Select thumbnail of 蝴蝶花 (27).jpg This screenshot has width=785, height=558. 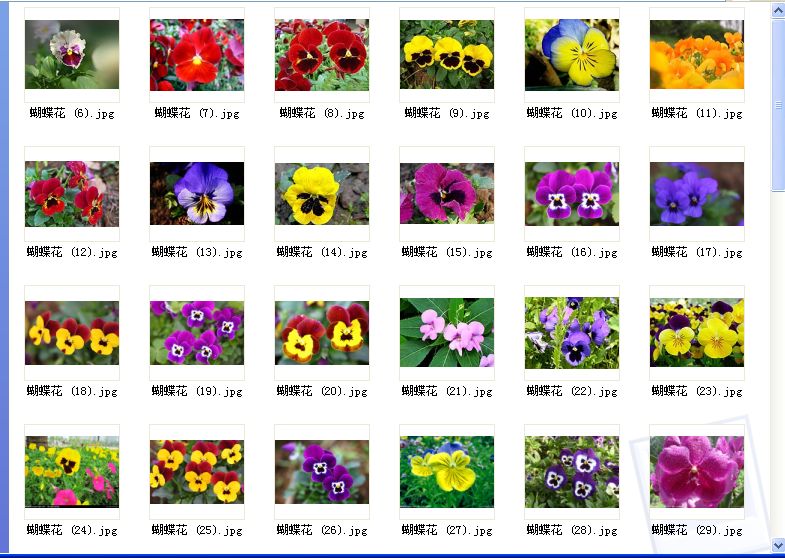(x=447, y=472)
